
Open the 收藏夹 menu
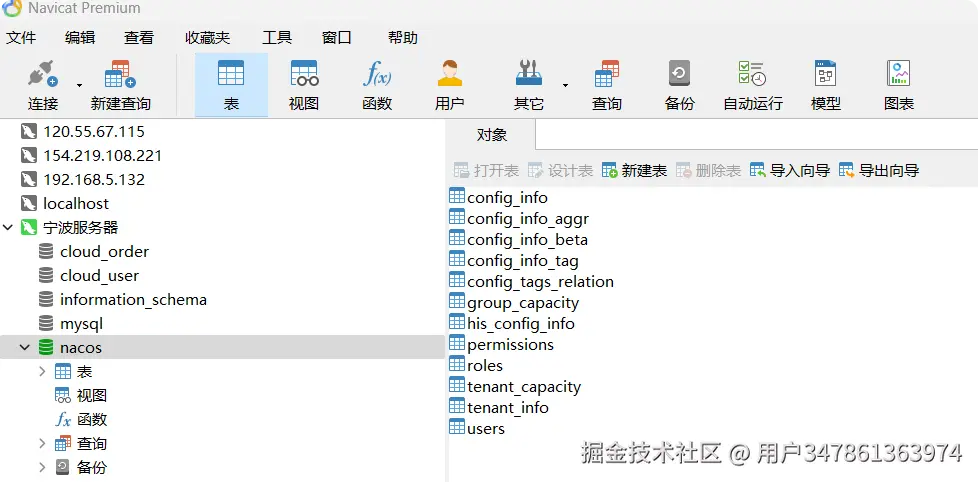(x=208, y=38)
